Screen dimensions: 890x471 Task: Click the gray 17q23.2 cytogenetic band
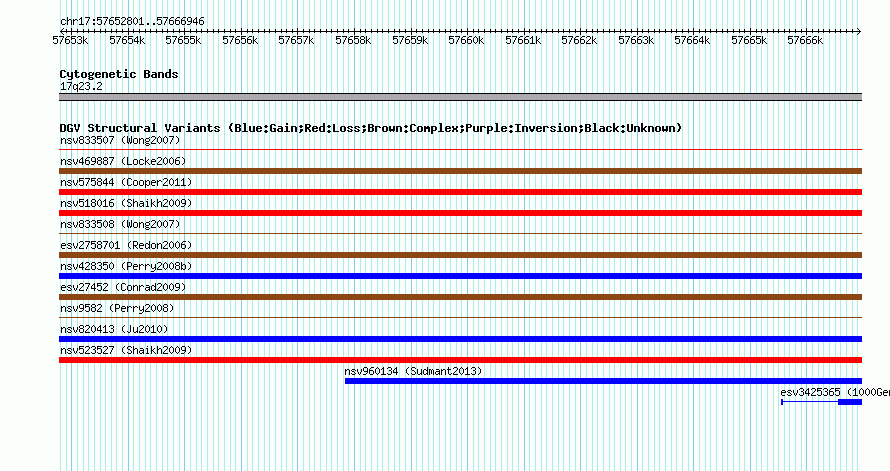tap(460, 97)
